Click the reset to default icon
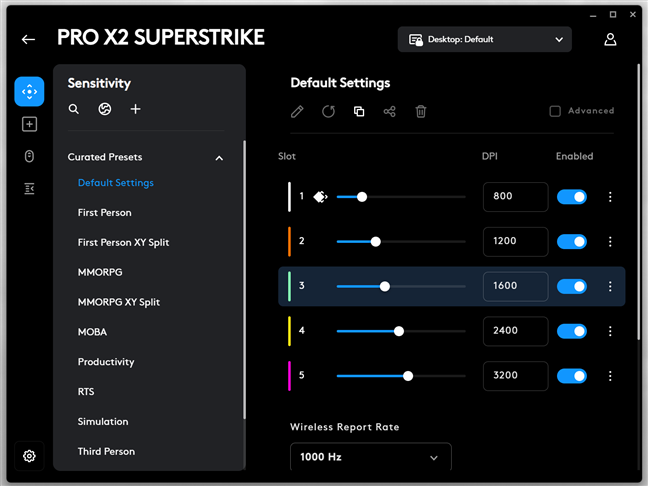The image size is (648, 486). pyautogui.click(x=328, y=111)
